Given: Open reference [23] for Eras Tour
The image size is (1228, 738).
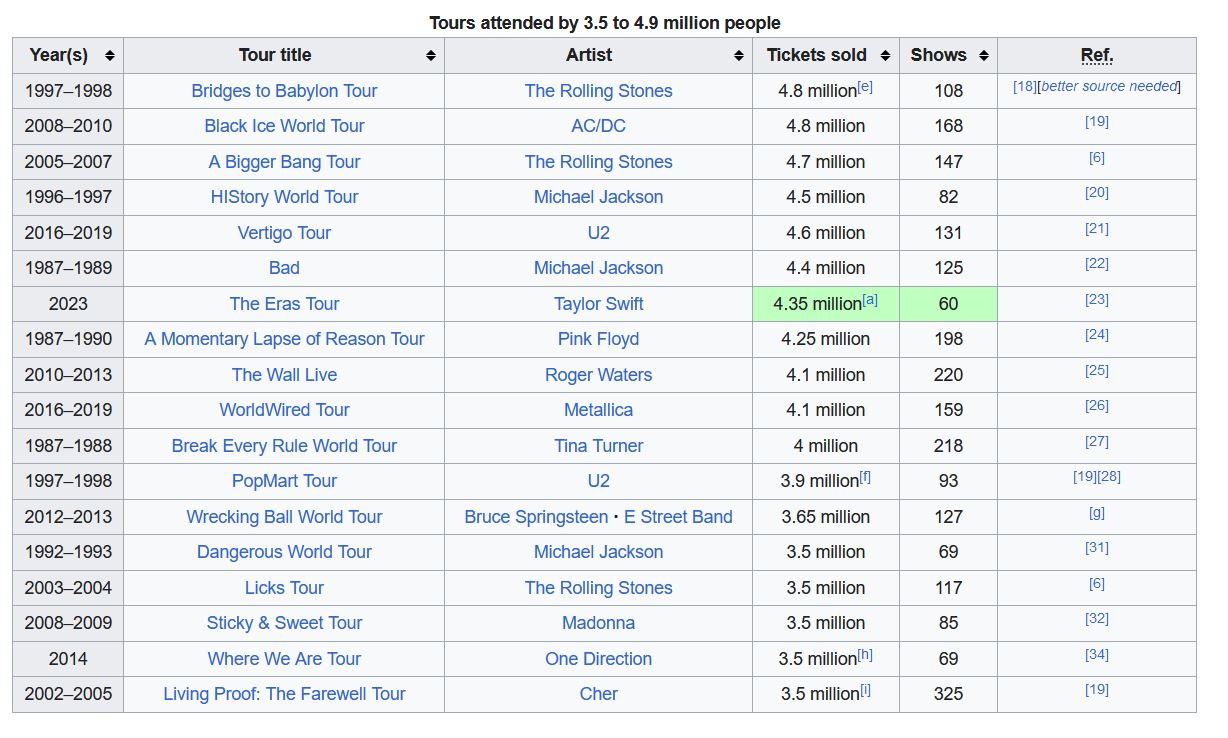Looking at the screenshot, I should (1096, 300).
